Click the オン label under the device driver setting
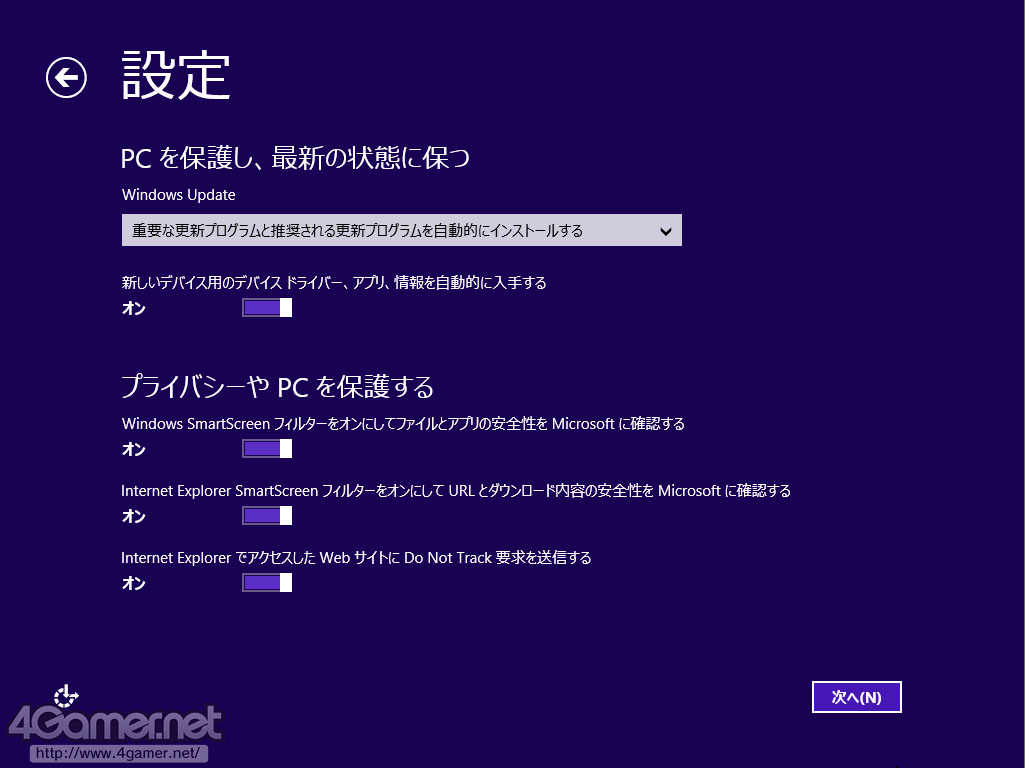 pos(134,309)
